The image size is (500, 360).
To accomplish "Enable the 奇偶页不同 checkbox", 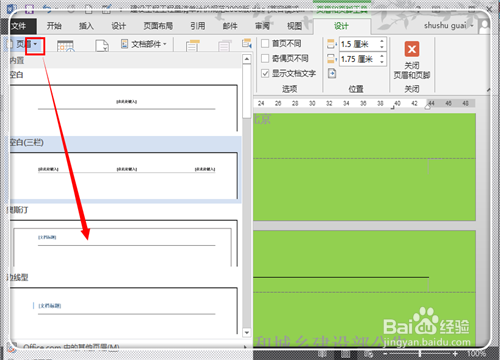I will 265,58.
